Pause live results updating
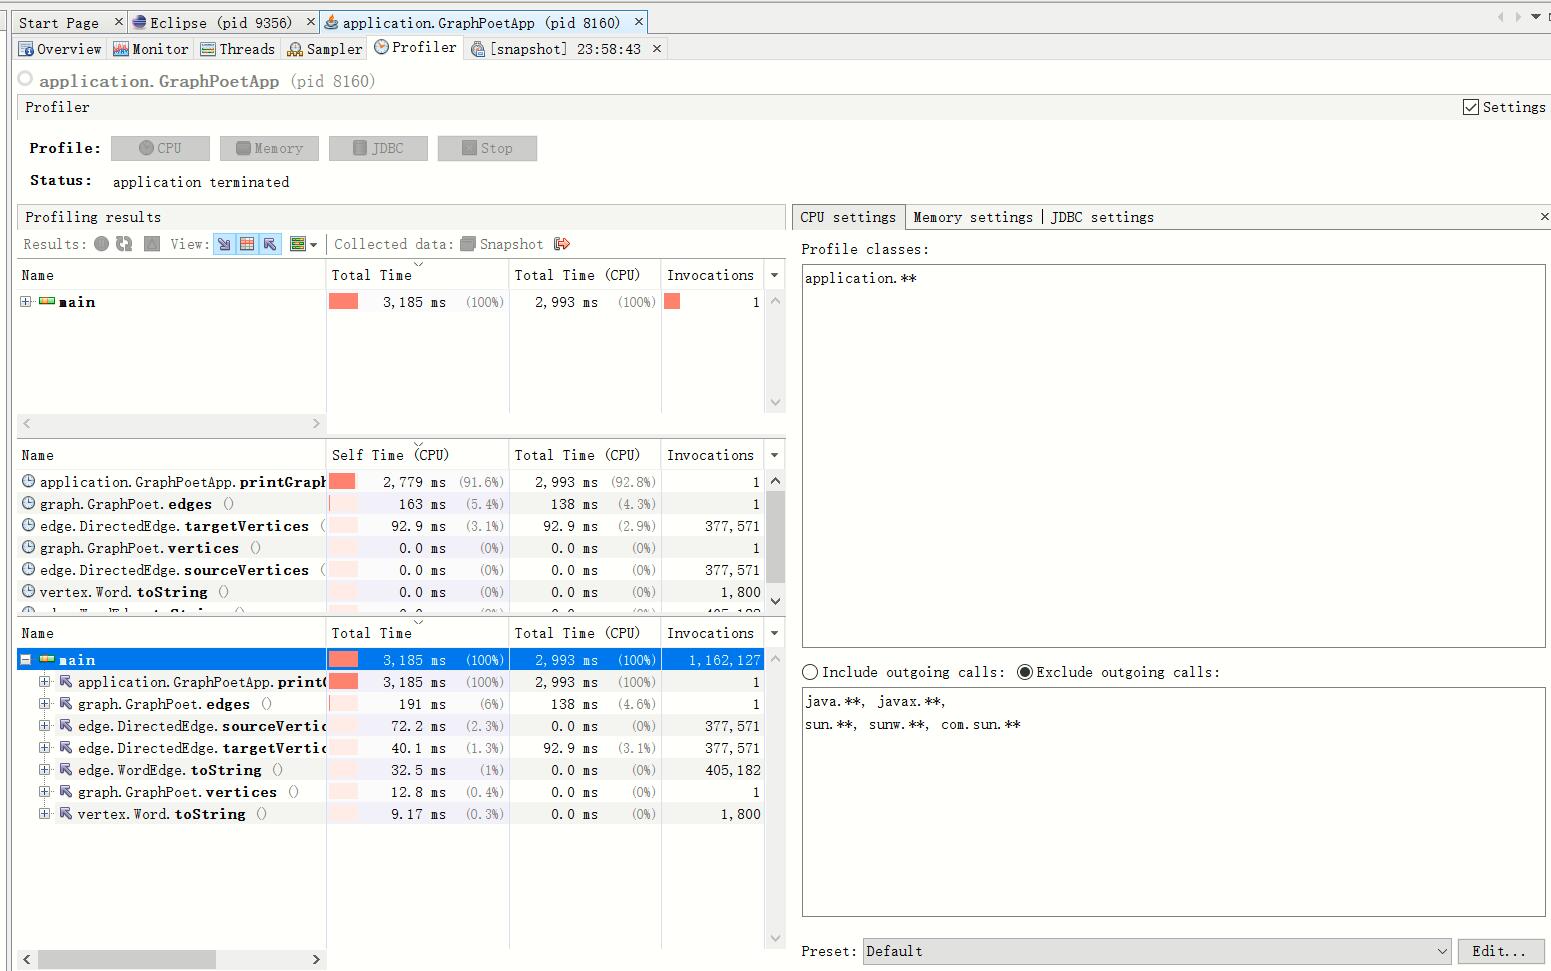Viewport: 1551px width, 971px height. point(101,244)
